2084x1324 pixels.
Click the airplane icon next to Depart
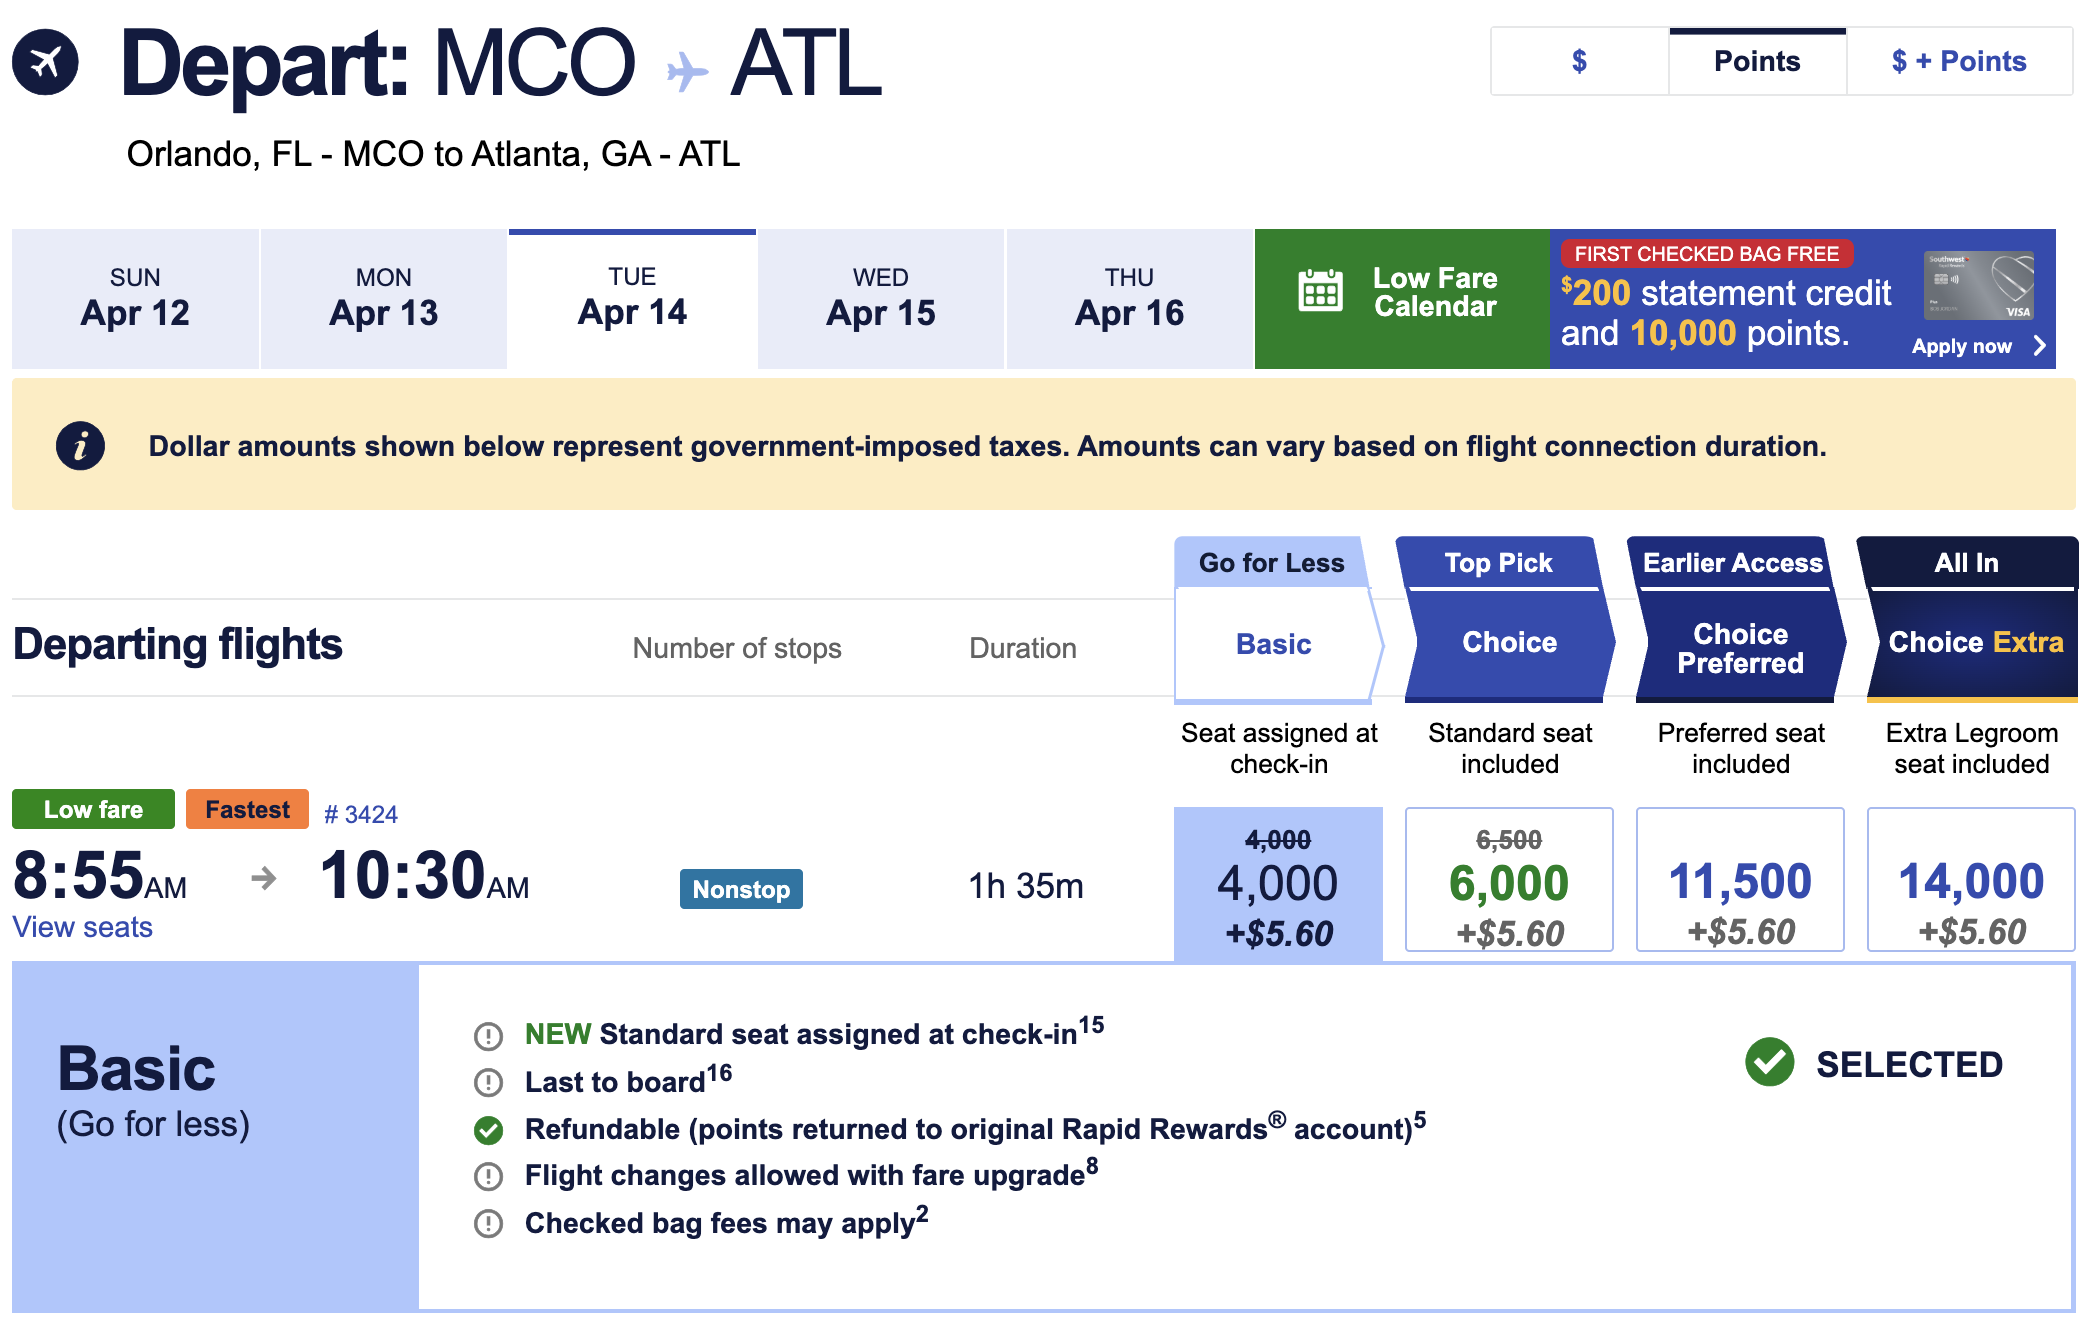click(46, 63)
